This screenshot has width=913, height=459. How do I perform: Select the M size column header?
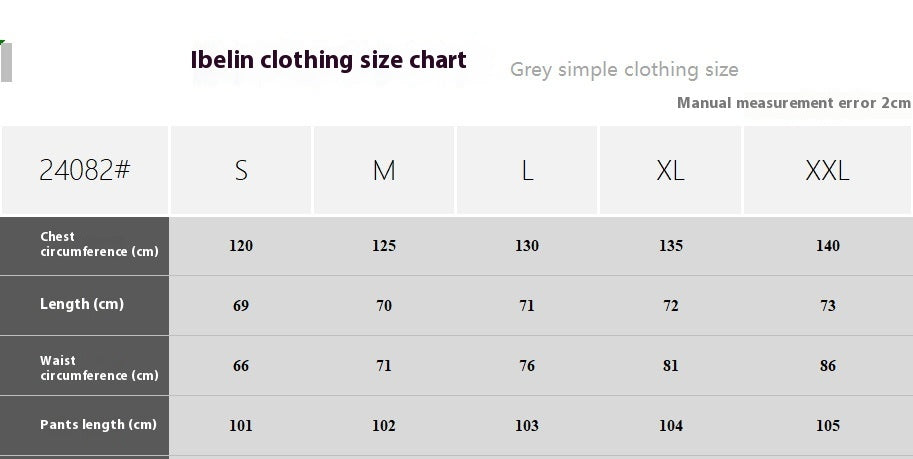384,170
